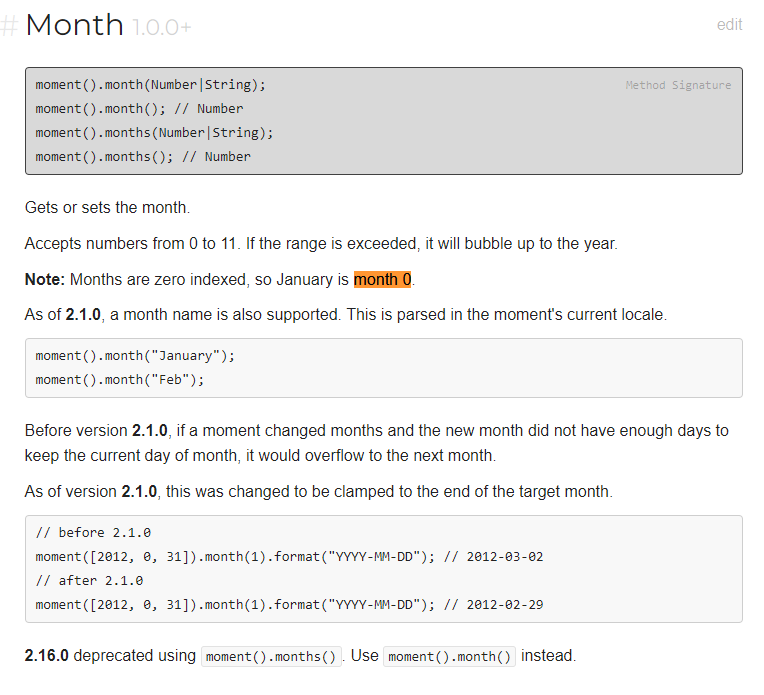Click the inline moment().month() code snippet

(x=449, y=656)
